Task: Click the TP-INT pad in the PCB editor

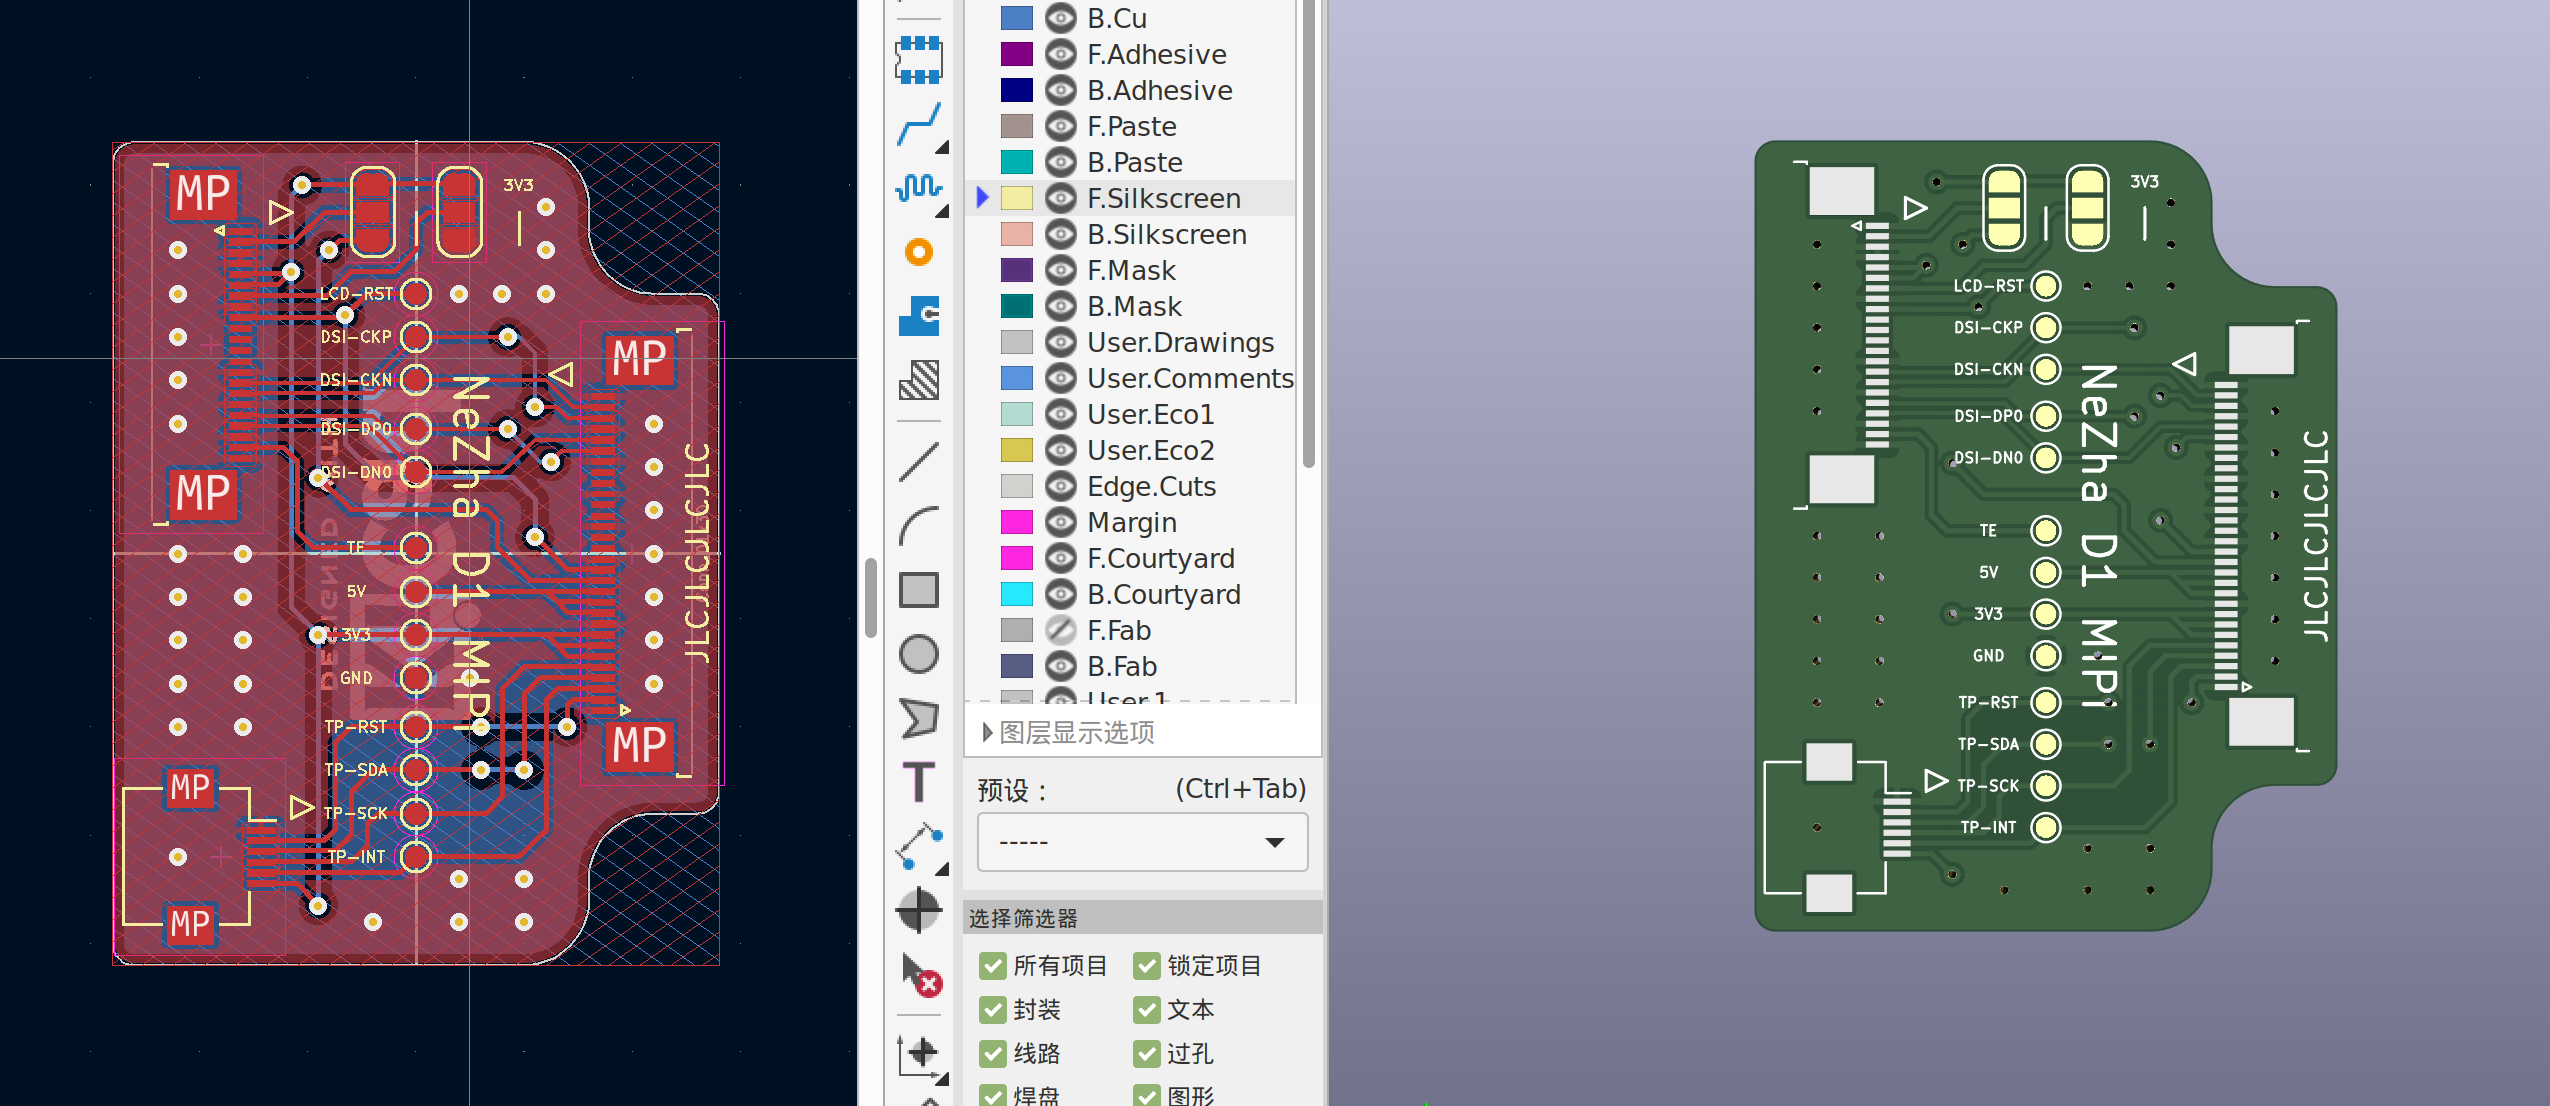Action: 416,857
